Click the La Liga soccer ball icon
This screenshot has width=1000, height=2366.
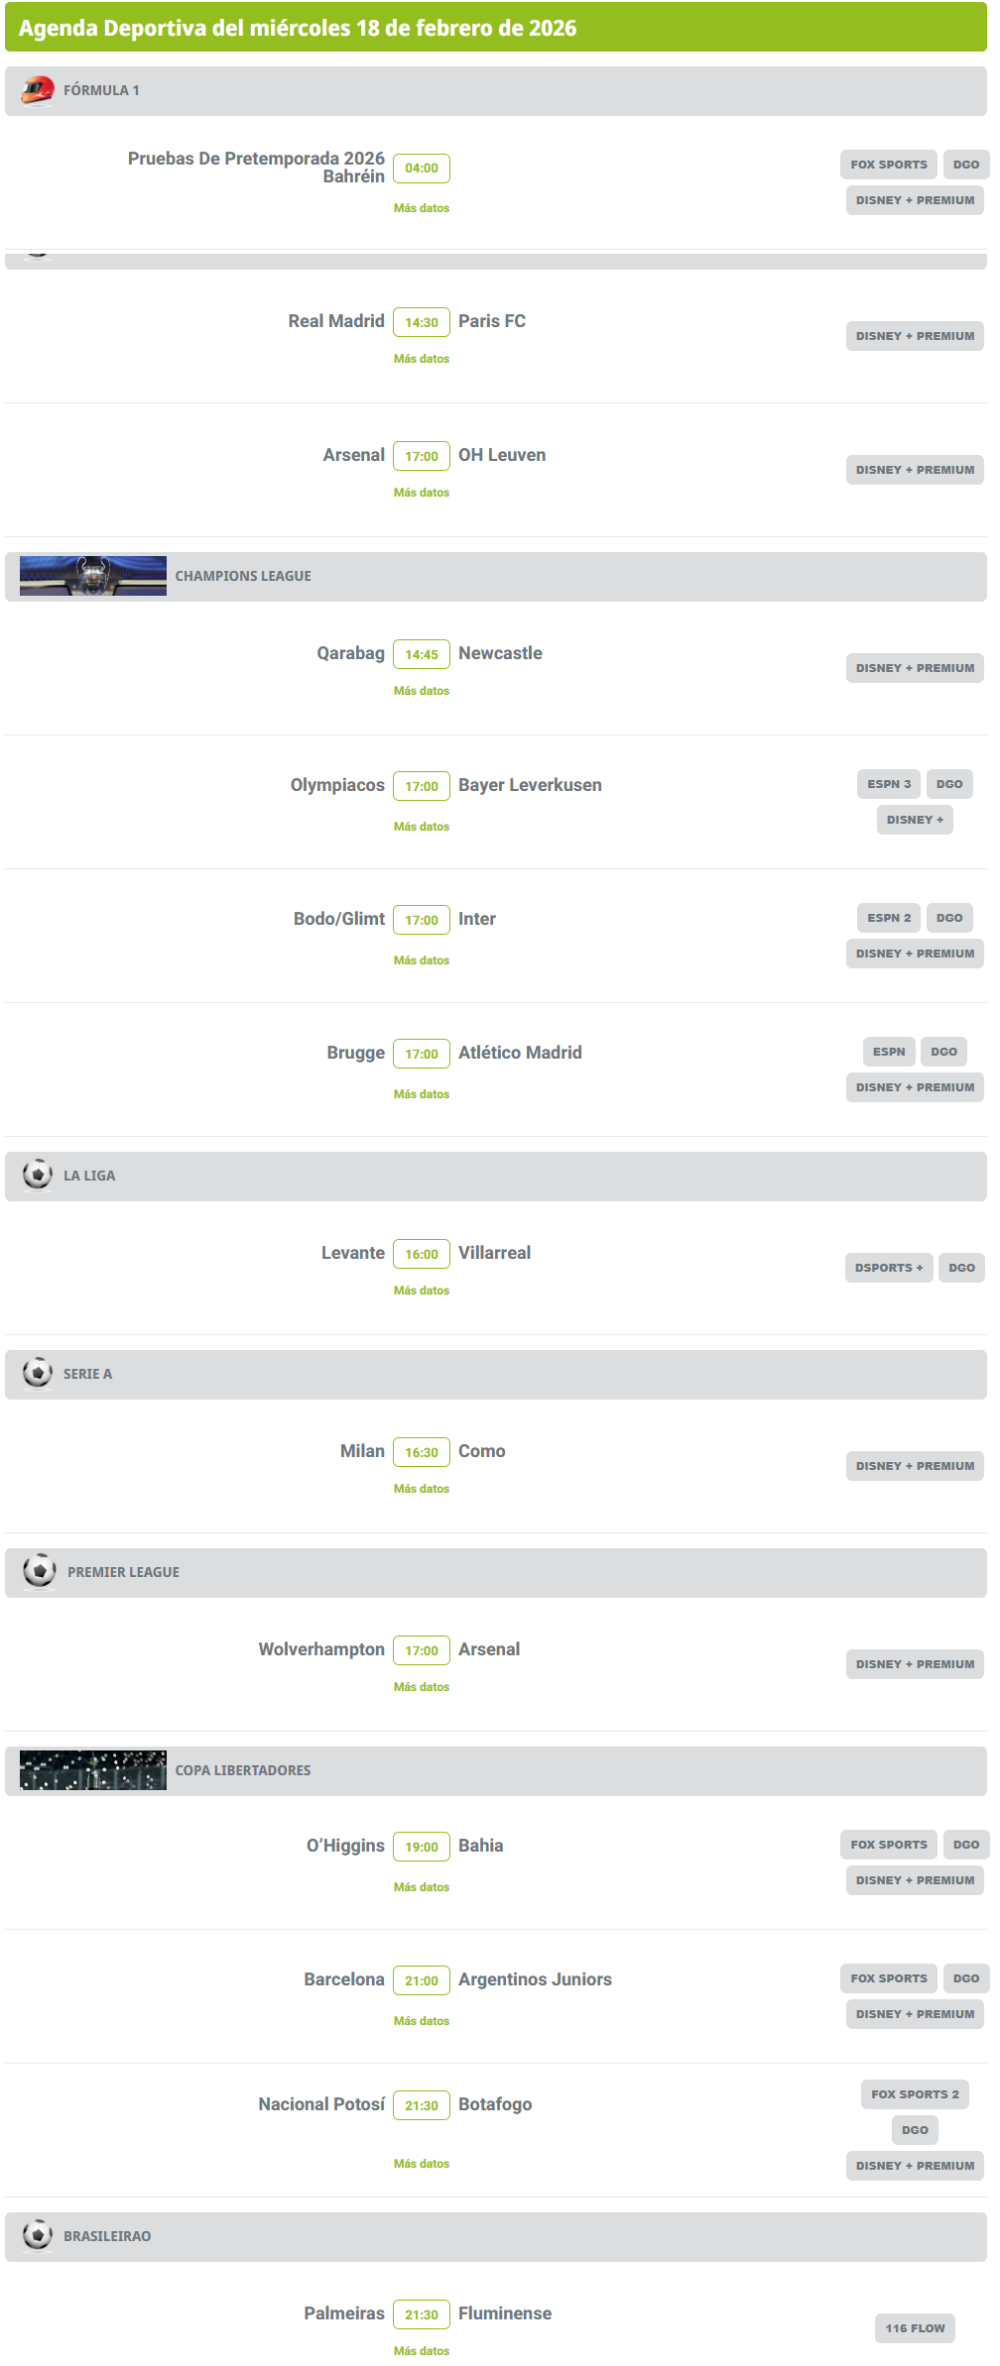tap(38, 1174)
